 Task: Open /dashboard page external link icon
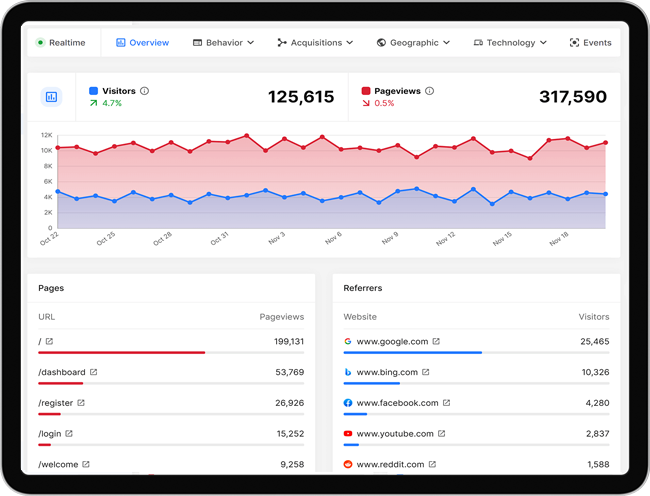[x=94, y=372]
